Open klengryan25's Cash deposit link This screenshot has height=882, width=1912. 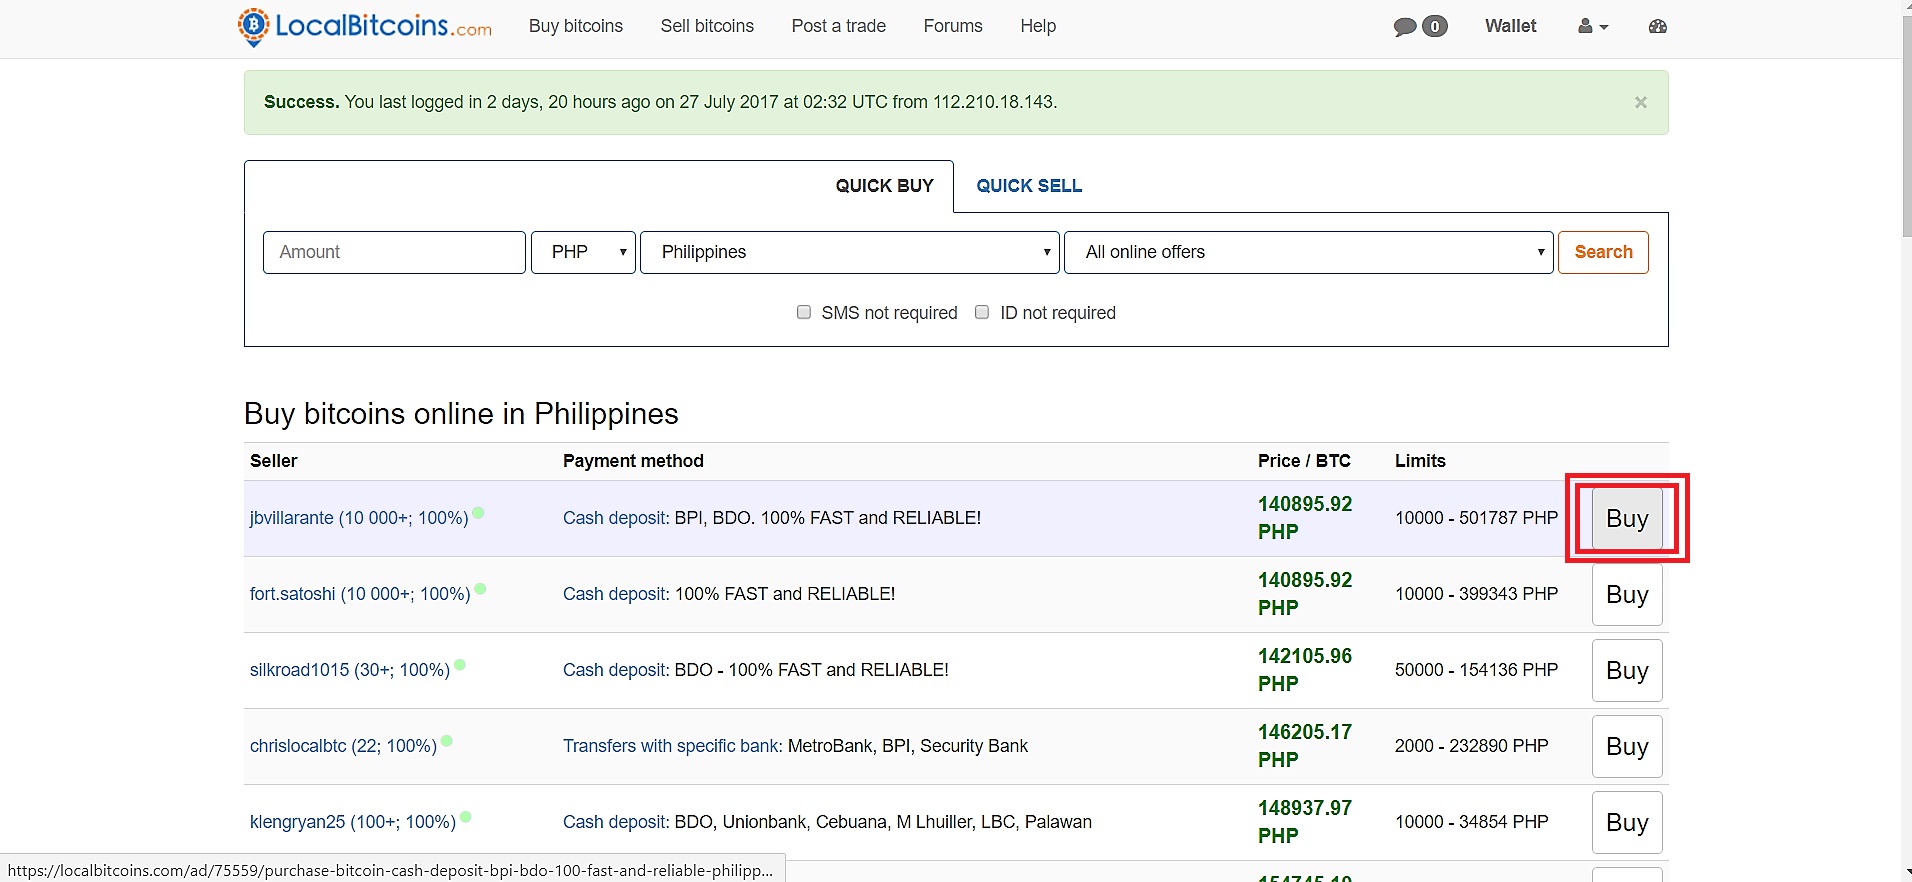click(x=616, y=822)
